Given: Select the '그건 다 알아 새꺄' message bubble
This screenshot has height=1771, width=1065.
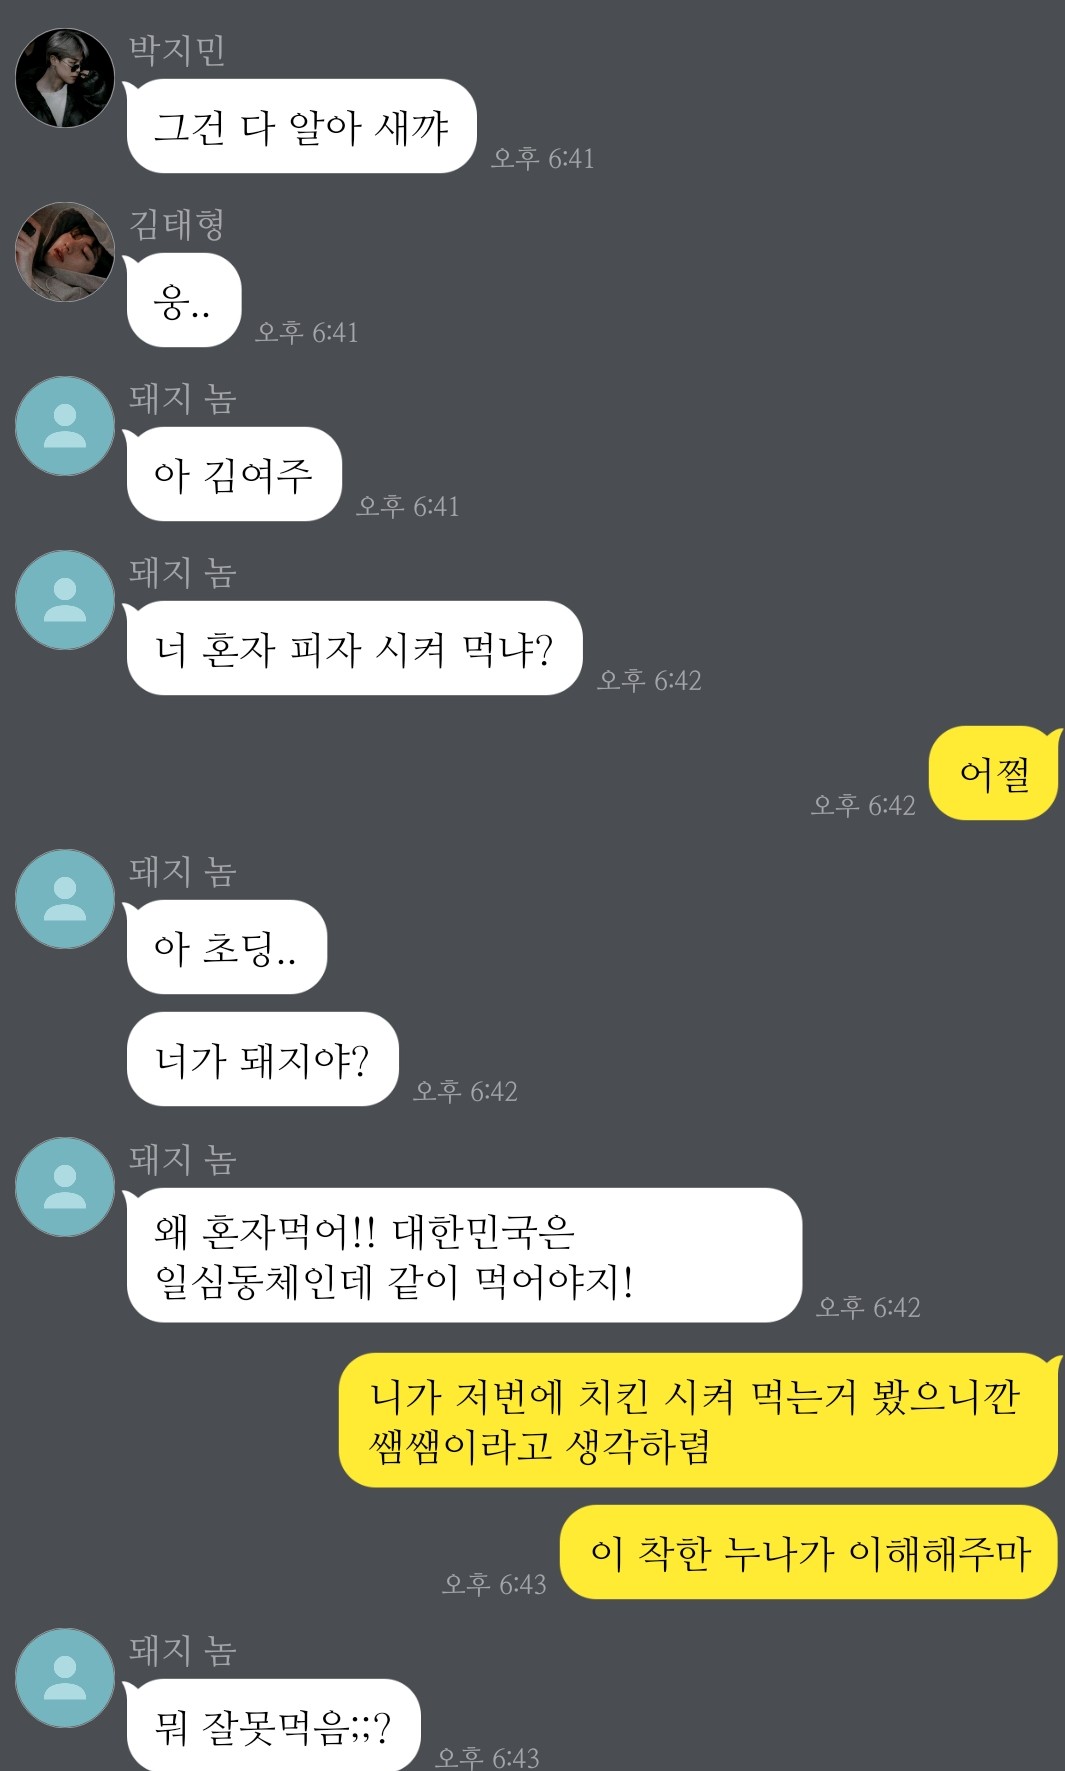Looking at the screenshot, I should click(x=300, y=126).
